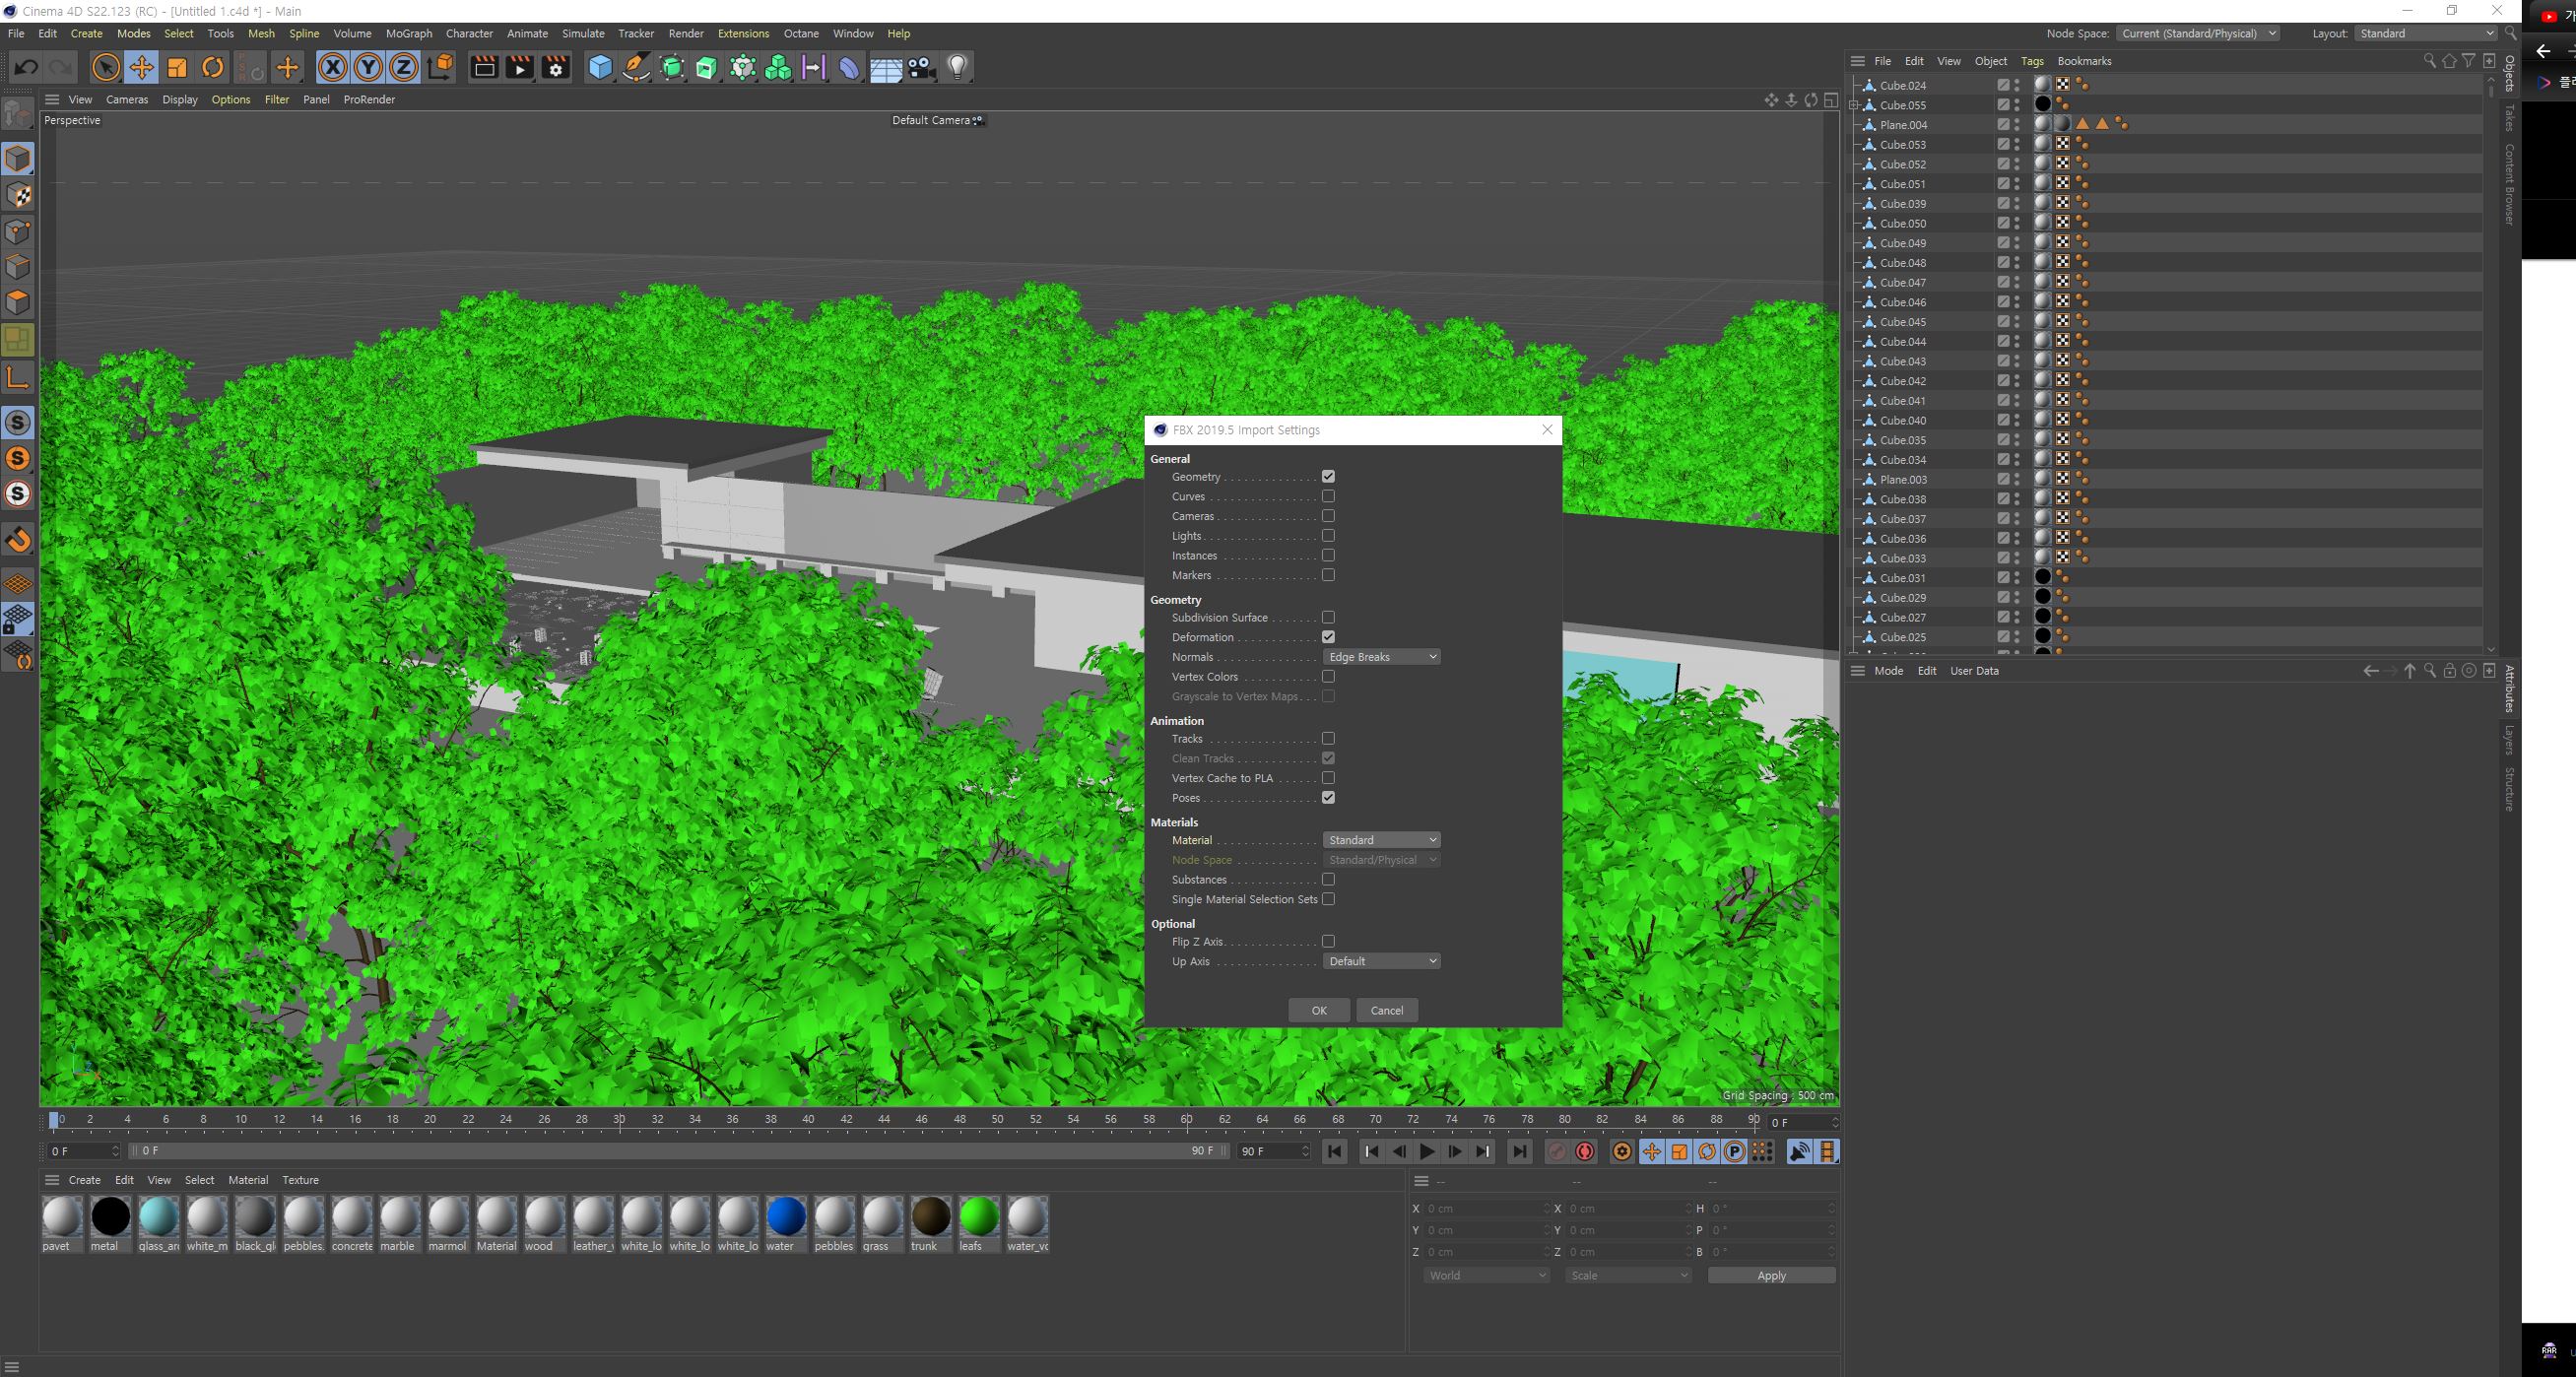Uncheck the Poses checkbox

coord(1328,798)
